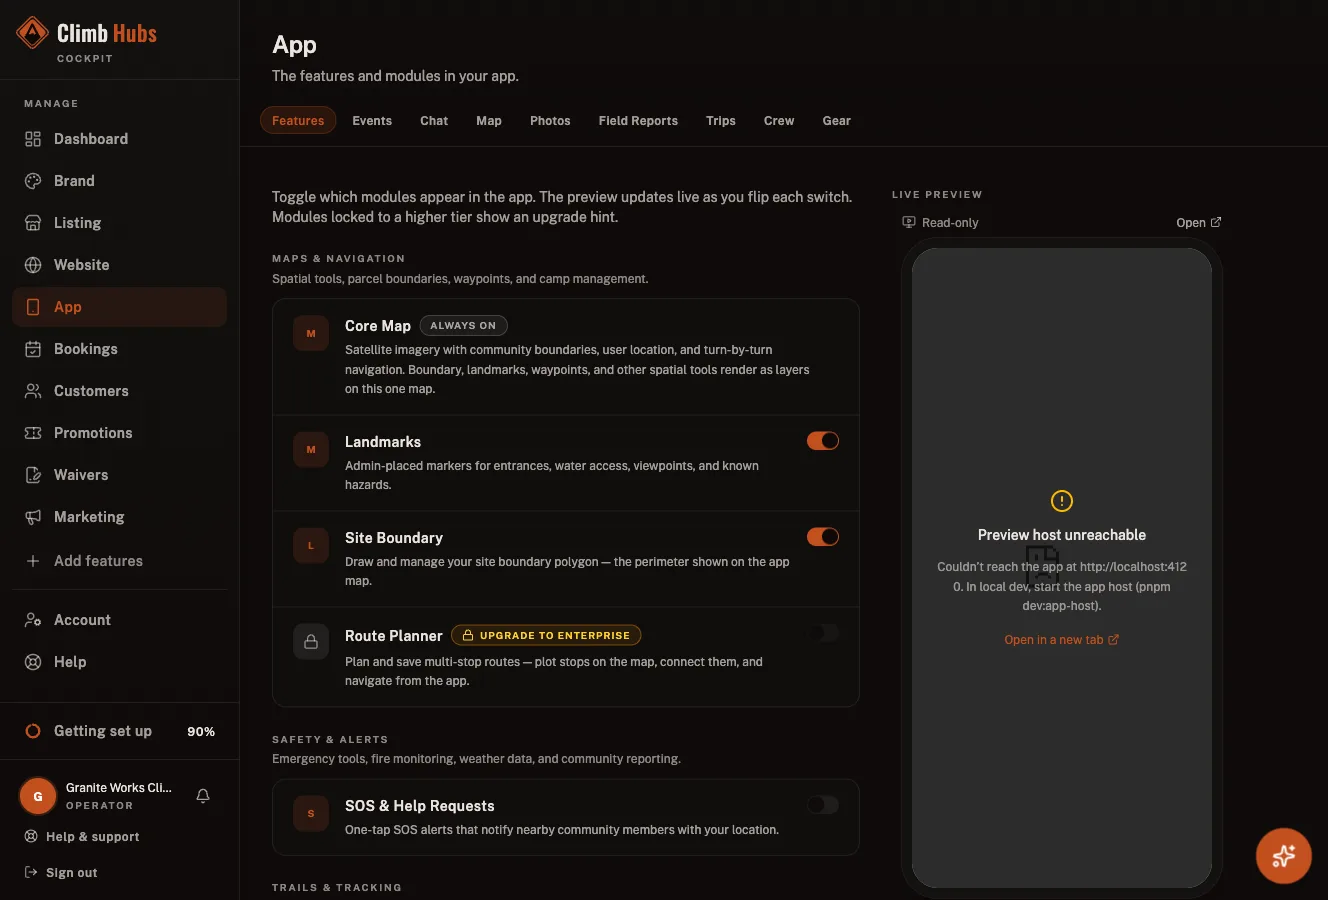This screenshot has width=1328, height=900.
Task: Open the Trips tab
Action: pyautogui.click(x=721, y=121)
